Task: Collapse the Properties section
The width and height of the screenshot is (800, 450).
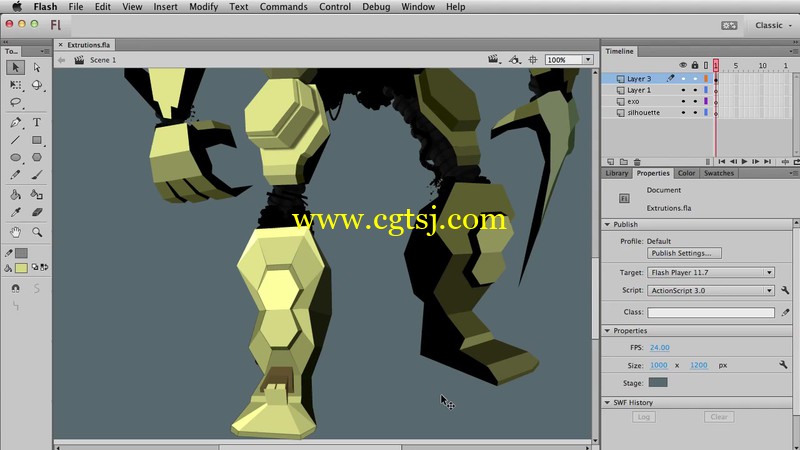Action: (607, 331)
